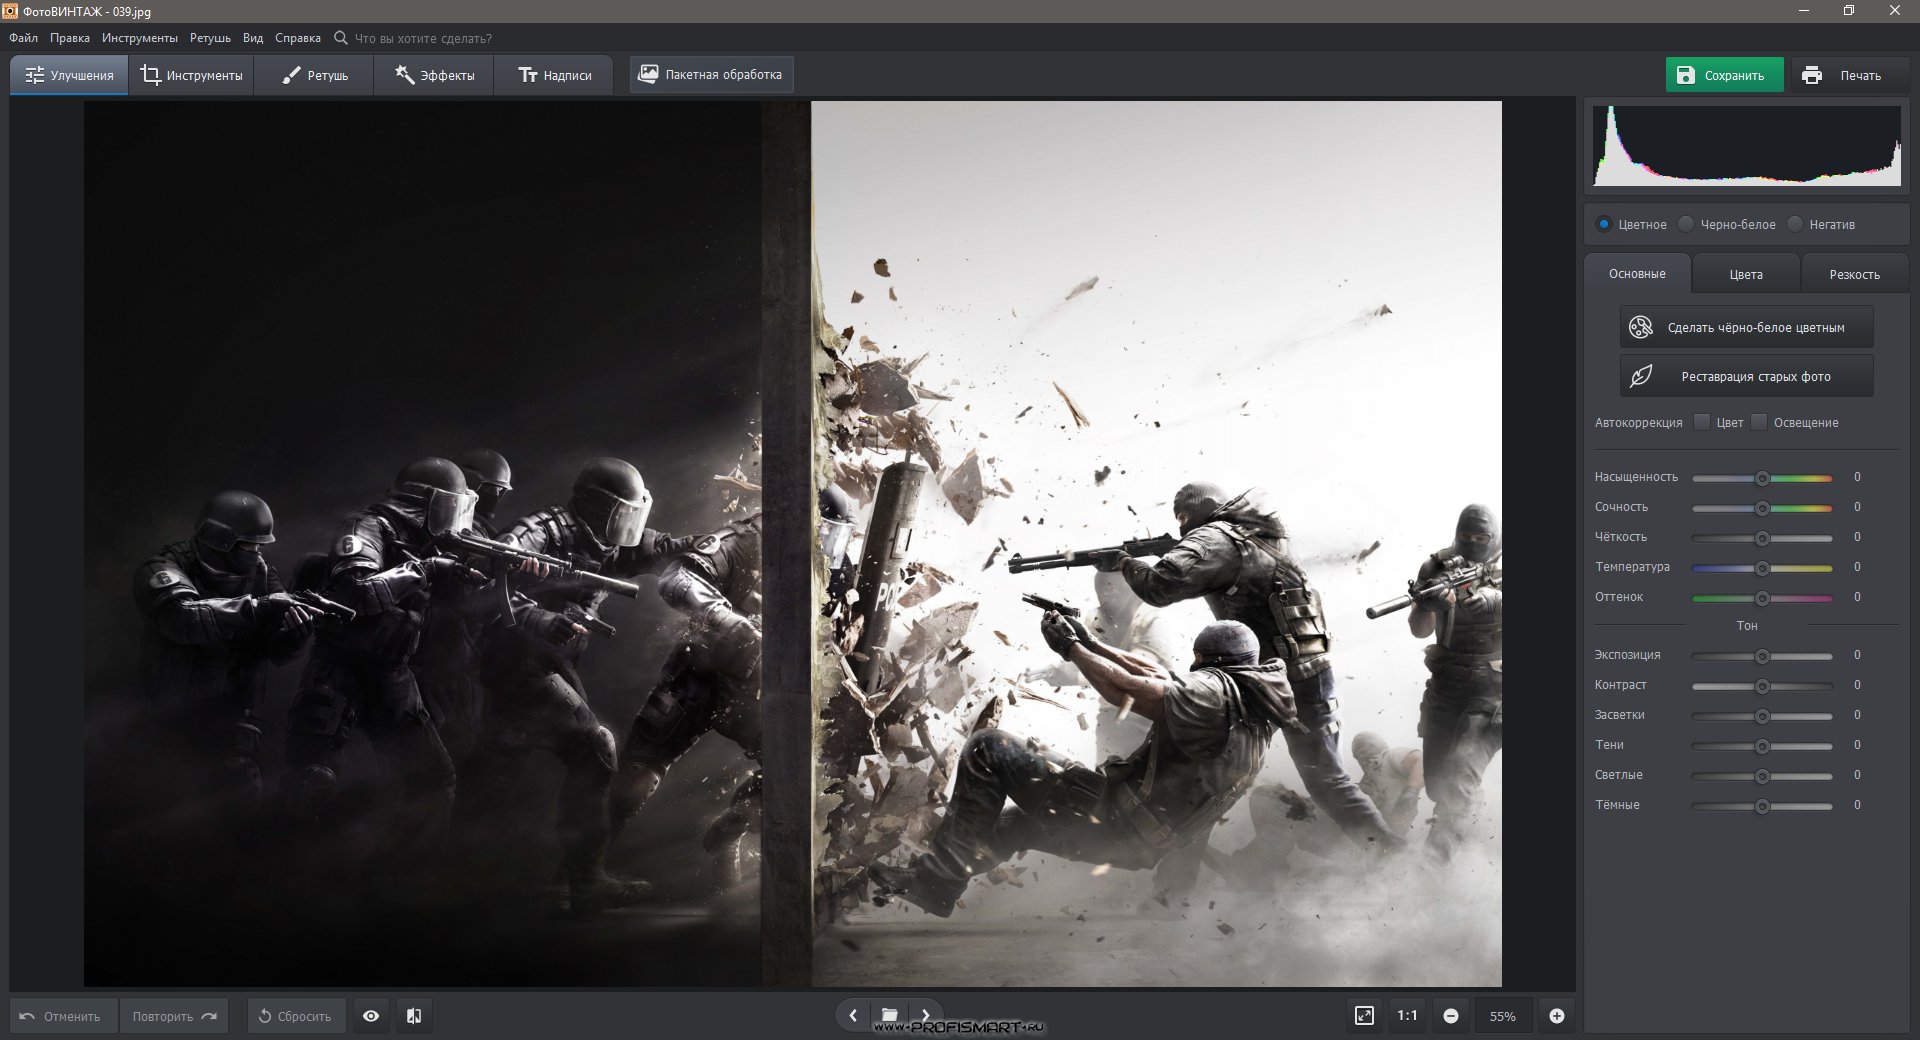Image resolution: width=1920 pixels, height=1040 pixels.
Task: Open the Ретушь menu in menu bar
Action: point(210,38)
